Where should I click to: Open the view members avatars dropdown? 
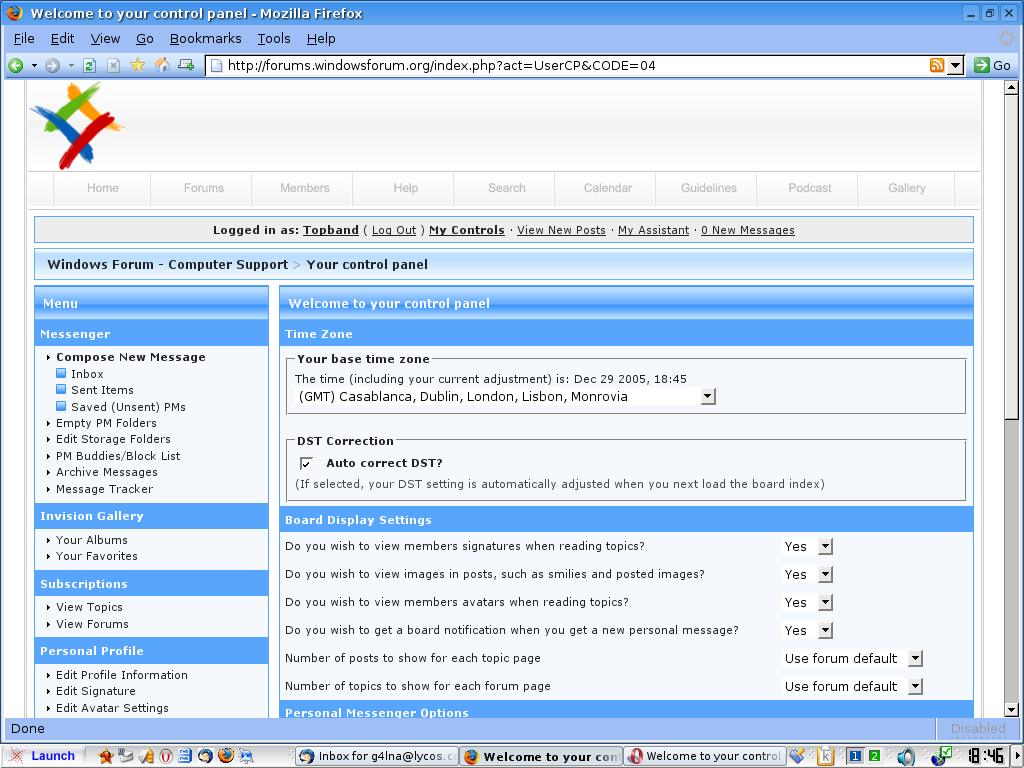pyautogui.click(x=807, y=603)
